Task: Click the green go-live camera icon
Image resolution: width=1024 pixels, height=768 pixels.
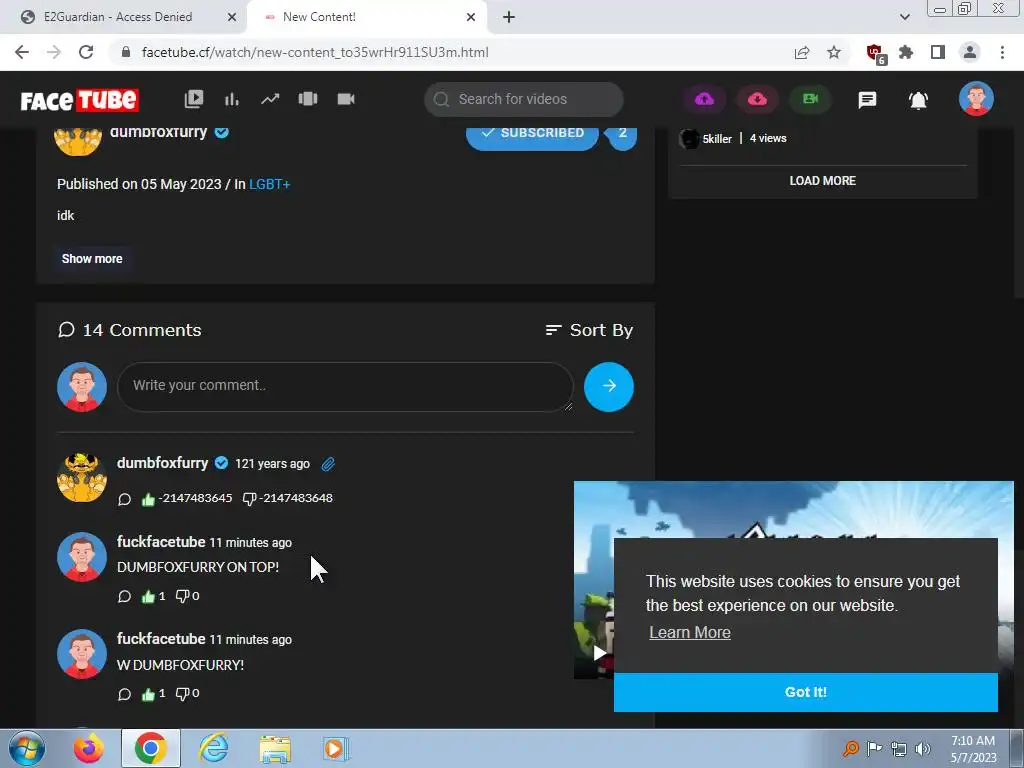Action: [x=810, y=99]
